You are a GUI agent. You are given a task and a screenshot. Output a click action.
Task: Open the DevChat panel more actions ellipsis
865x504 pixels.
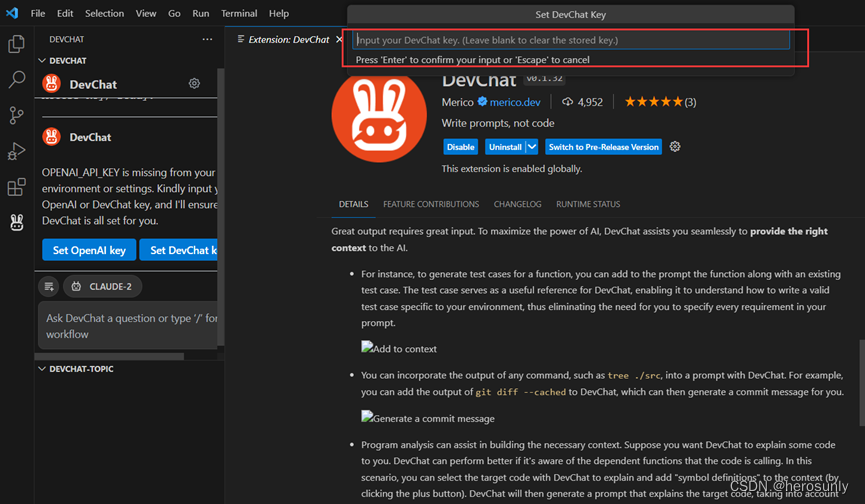tap(207, 39)
